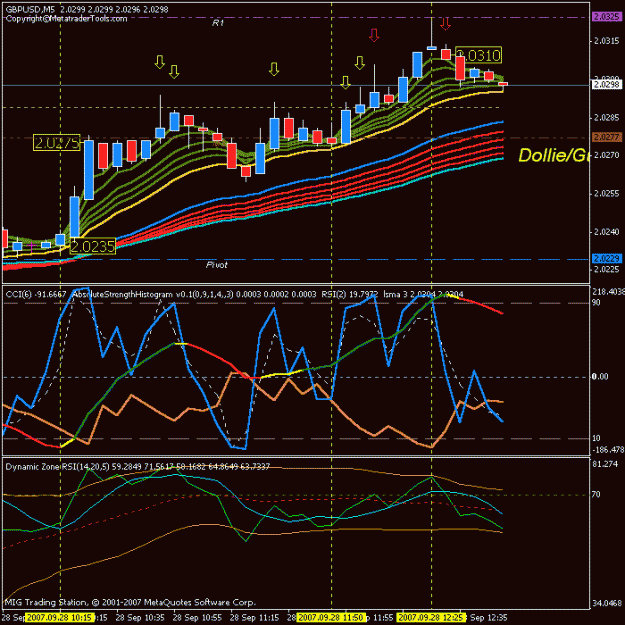
Task: Select the yellow boxed 2.0310 label
Action: tap(478, 55)
